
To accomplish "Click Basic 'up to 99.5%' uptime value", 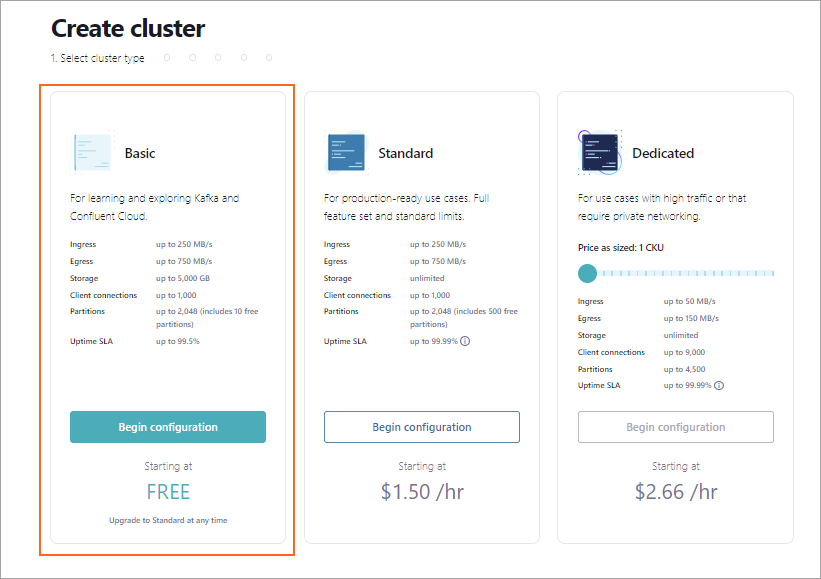I will pos(177,341).
